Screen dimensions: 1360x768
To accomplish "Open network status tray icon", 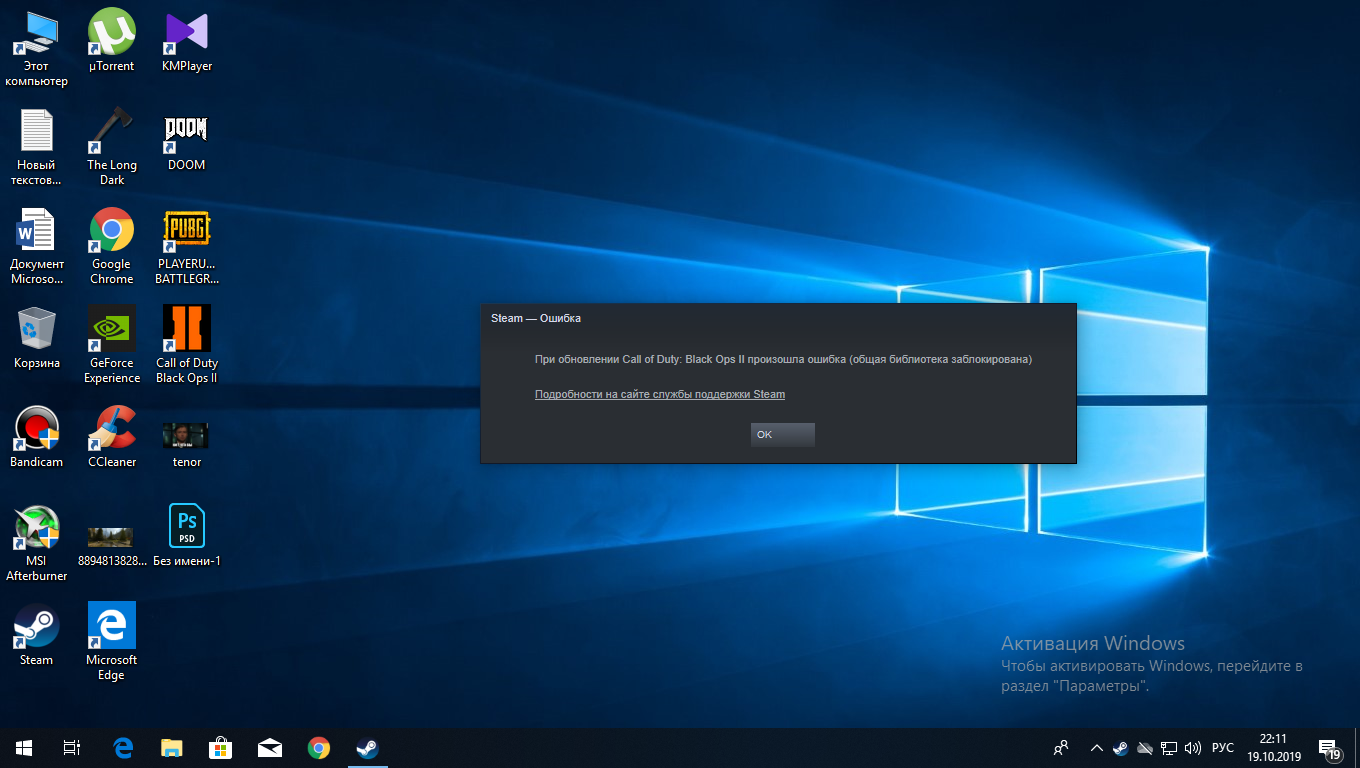I will 1168,748.
